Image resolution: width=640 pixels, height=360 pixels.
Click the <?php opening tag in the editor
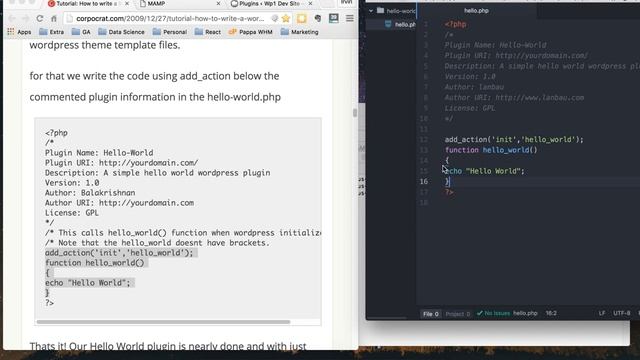pos(456,24)
